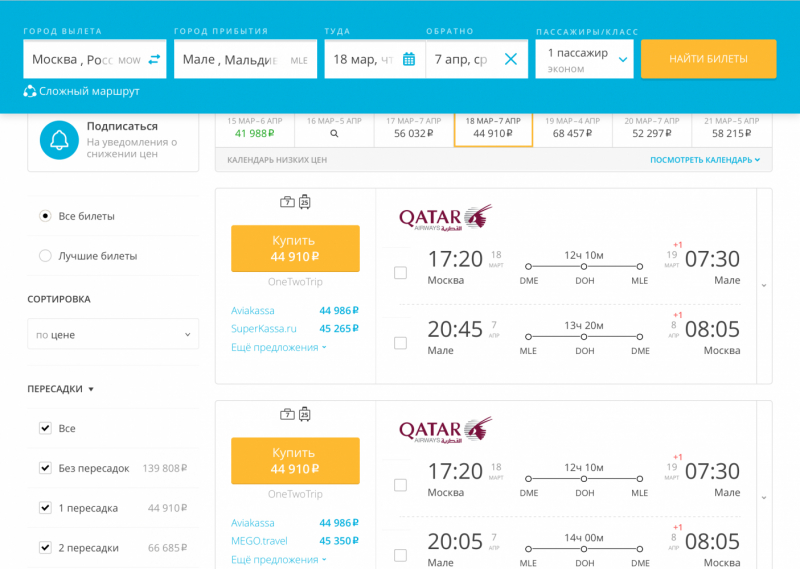The image size is (800, 569).
Task: Click the НАЙТИ БИЛЕТЫ search button
Action: pos(709,59)
